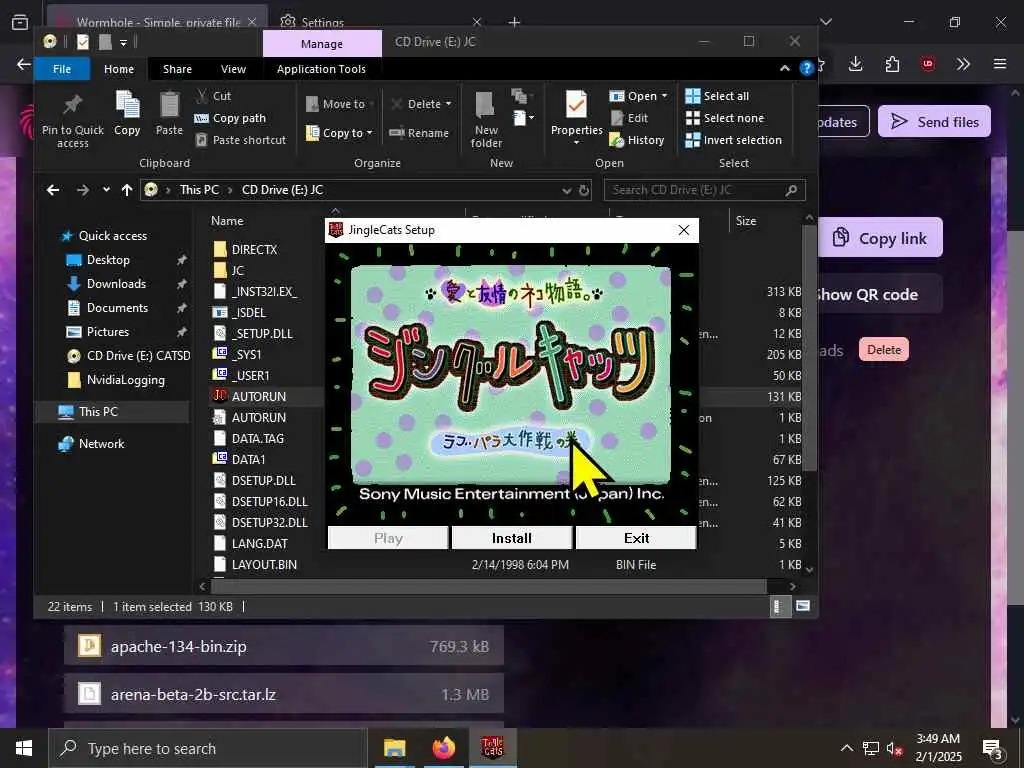
Task: Open NvidiaLogging folder in sidebar
Action: point(125,380)
